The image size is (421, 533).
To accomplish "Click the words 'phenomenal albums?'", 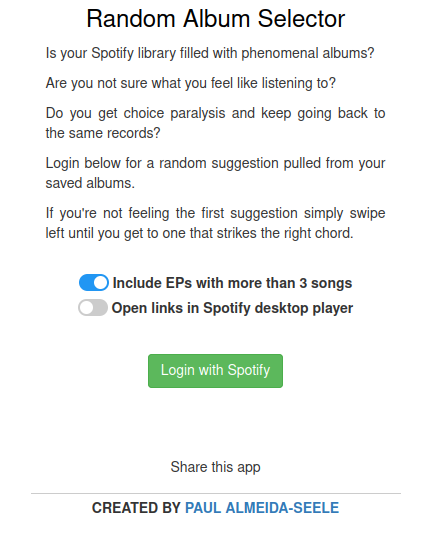I will (308, 53).
